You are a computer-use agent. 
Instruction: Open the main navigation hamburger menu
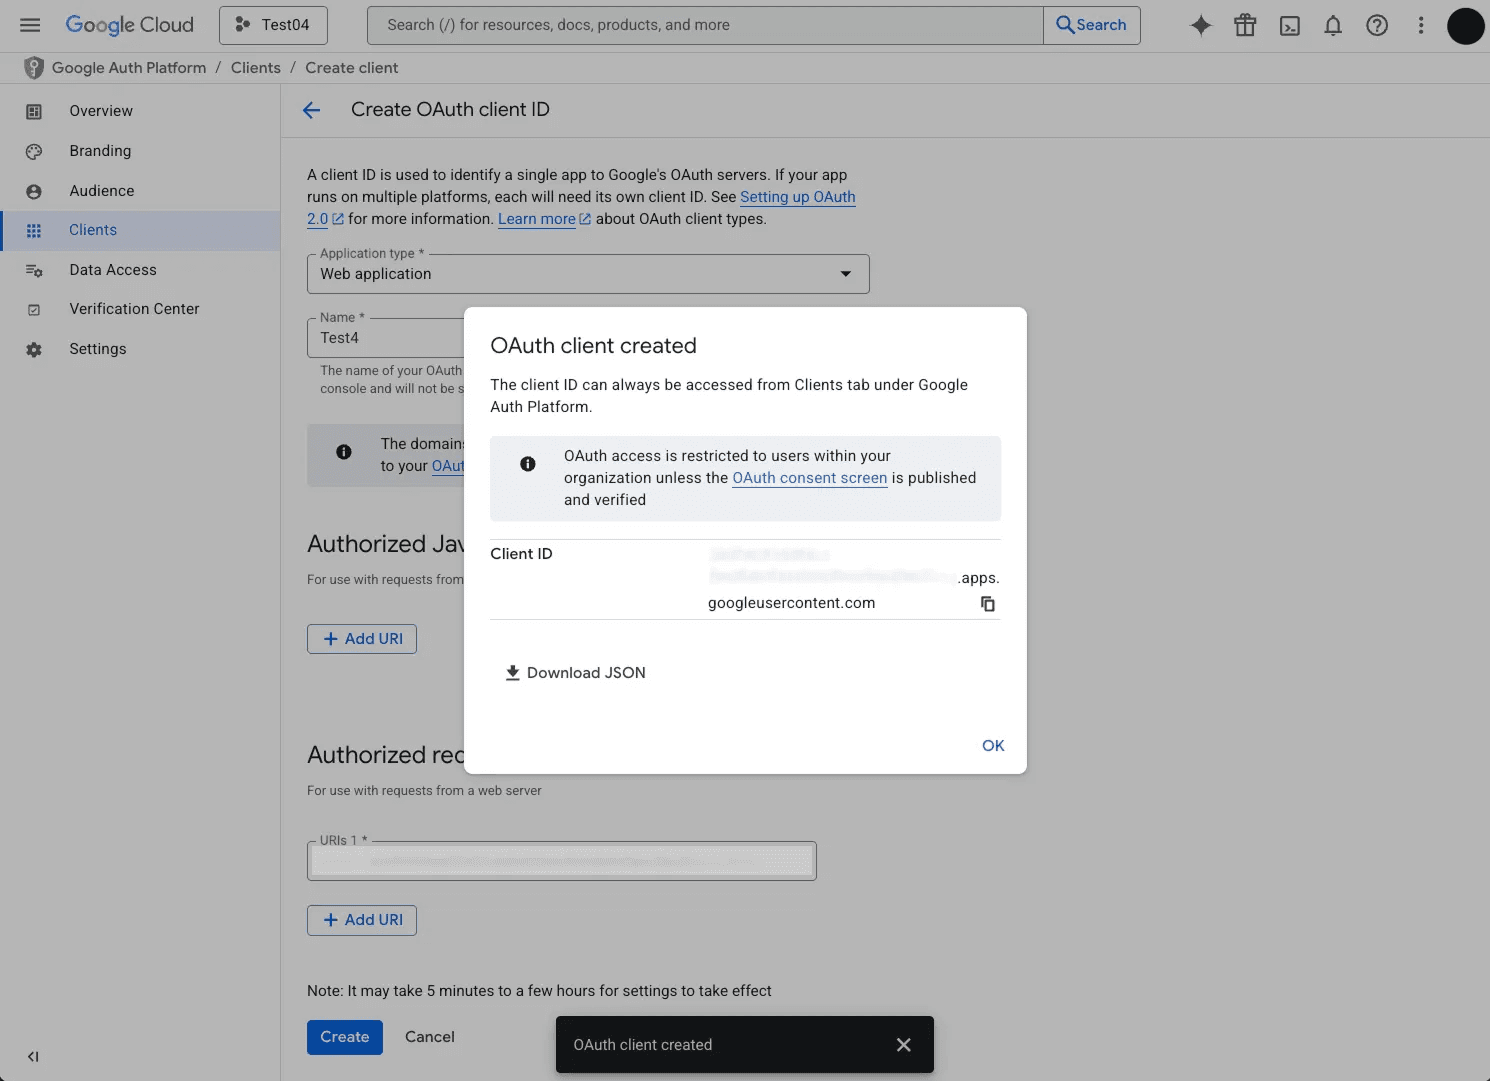coord(30,25)
